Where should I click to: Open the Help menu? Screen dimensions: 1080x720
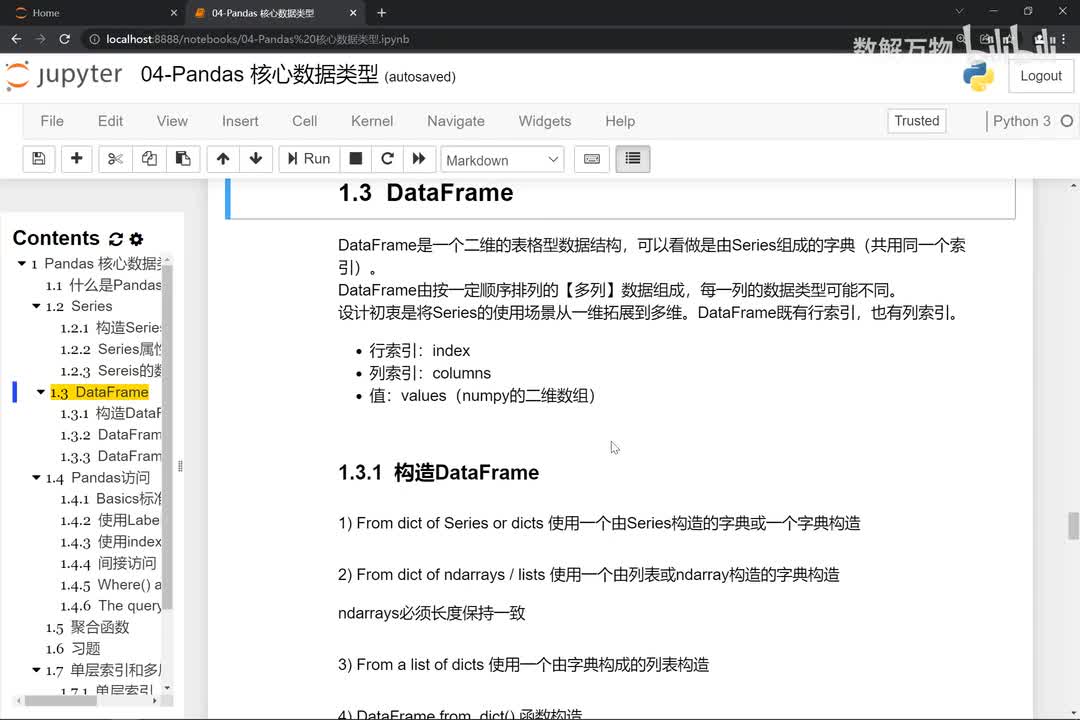tap(620, 121)
